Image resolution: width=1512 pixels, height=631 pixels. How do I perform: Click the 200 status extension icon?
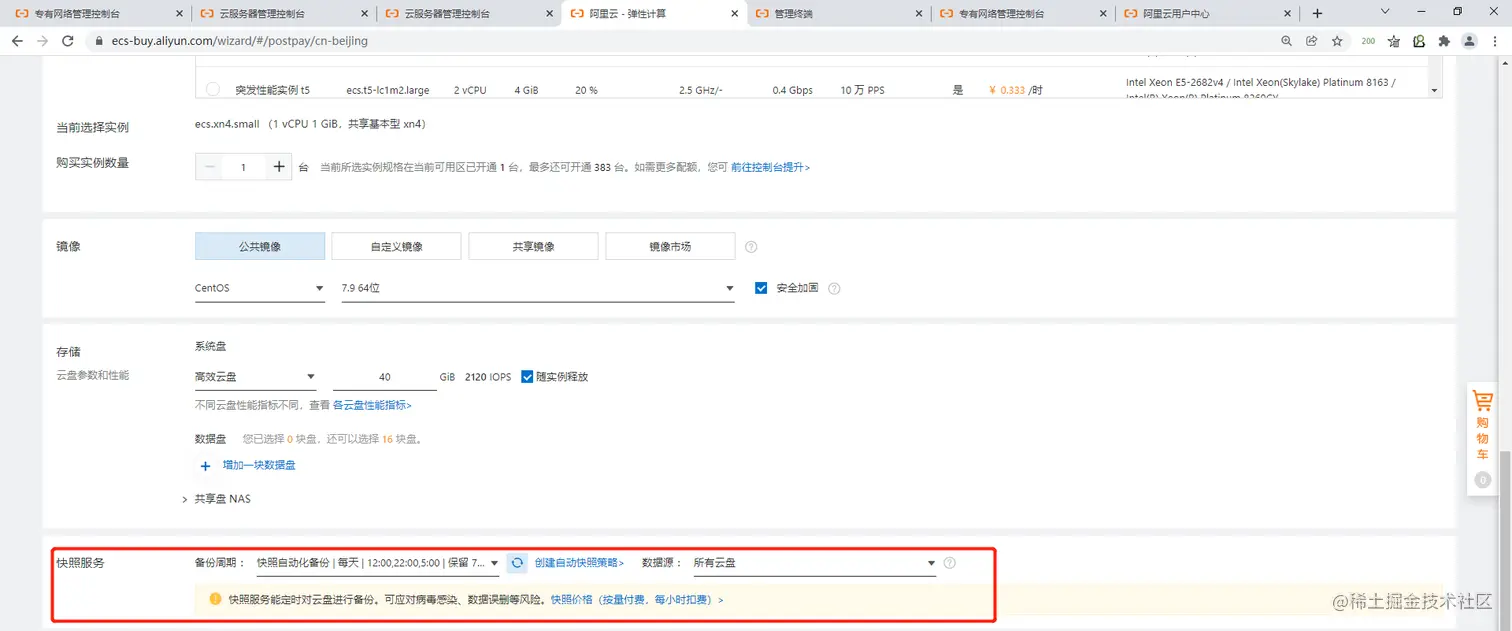[x=1368, y=41]
